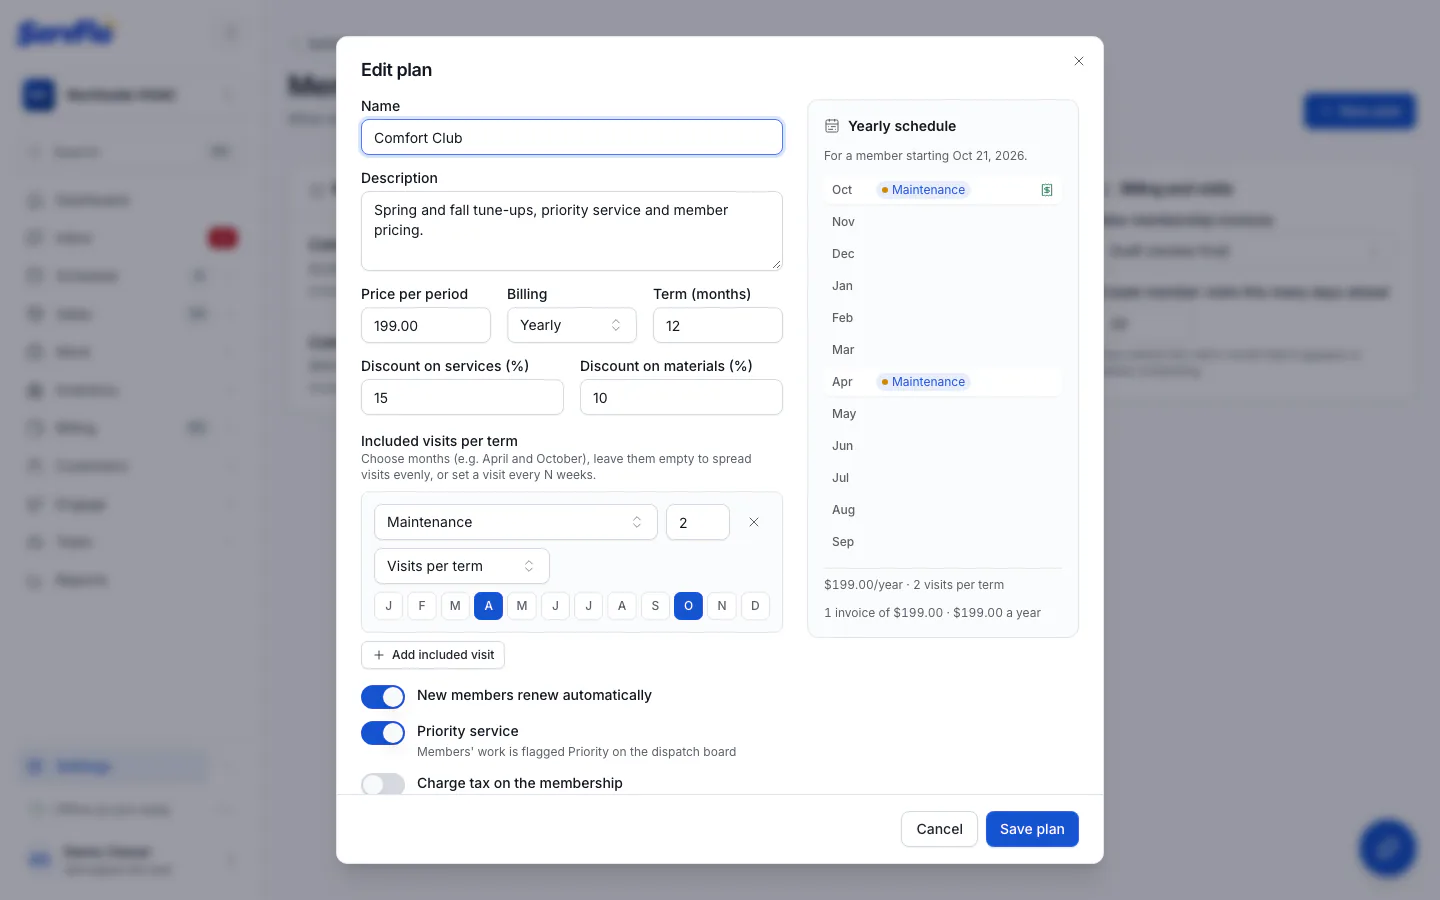Click the invoice icon in the Oct row

(1047, 190)
